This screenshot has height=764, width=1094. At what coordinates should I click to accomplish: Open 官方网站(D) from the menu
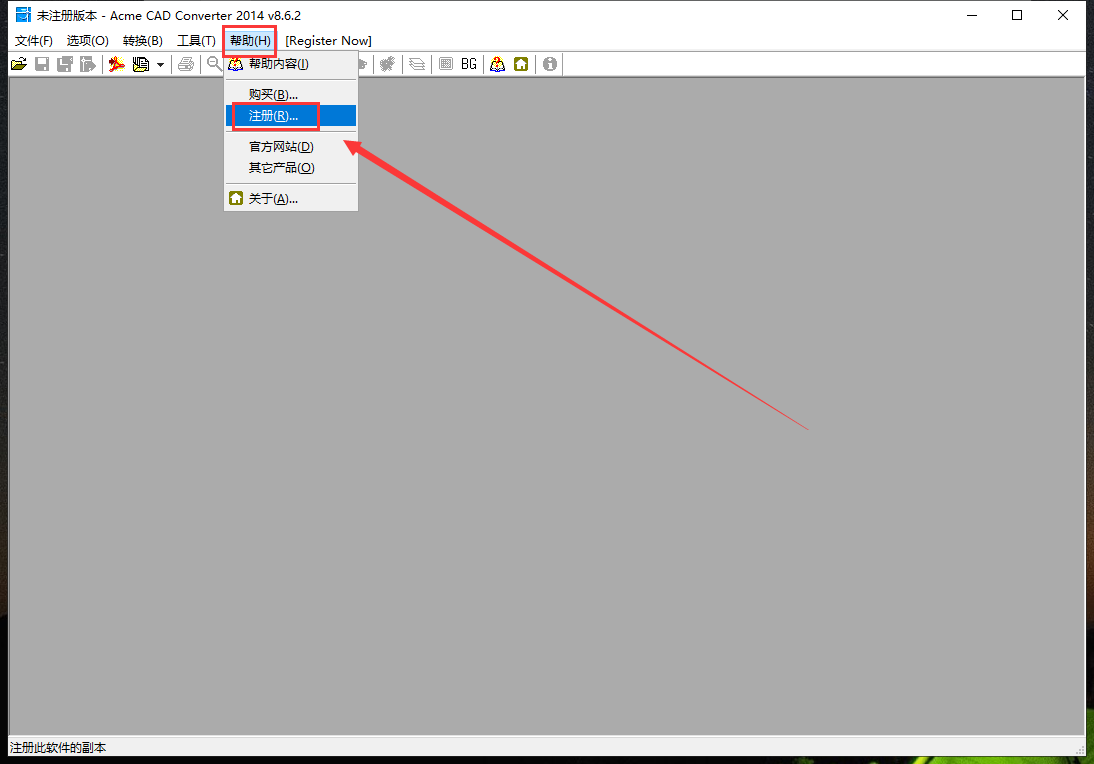281,147
